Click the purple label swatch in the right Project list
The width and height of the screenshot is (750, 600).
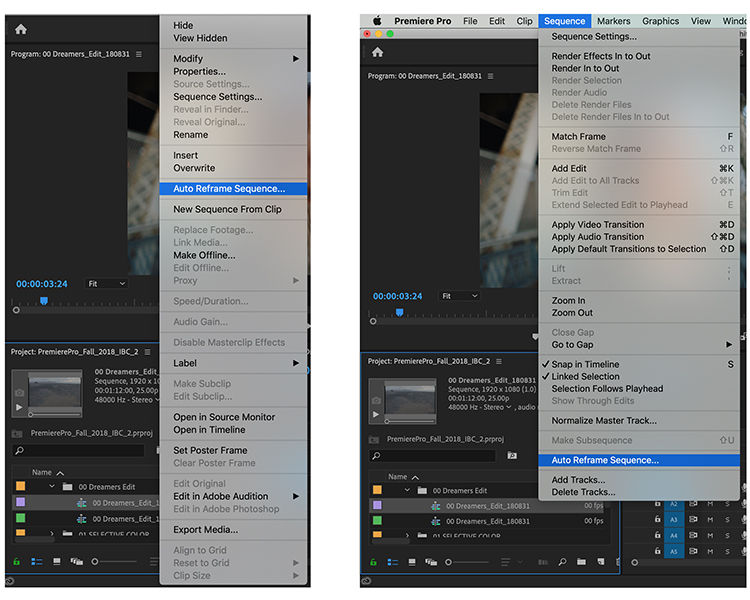point(377,505)
